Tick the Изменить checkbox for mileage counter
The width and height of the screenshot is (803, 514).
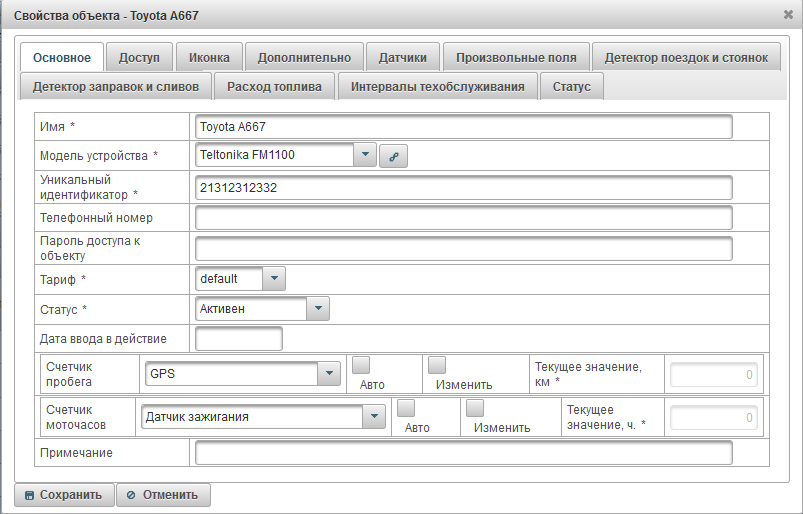(x=437, y=365)
